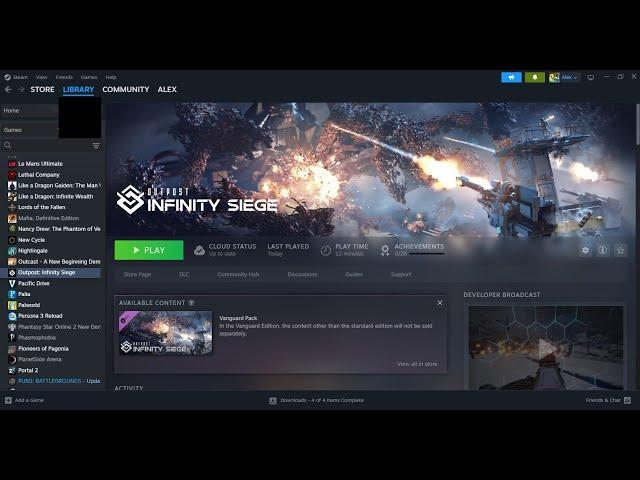The height and width of the screenshot is (480, 640).
Task: Click the Portal 2 game icon
Action: pyautogui.click(x=12, y=371)
